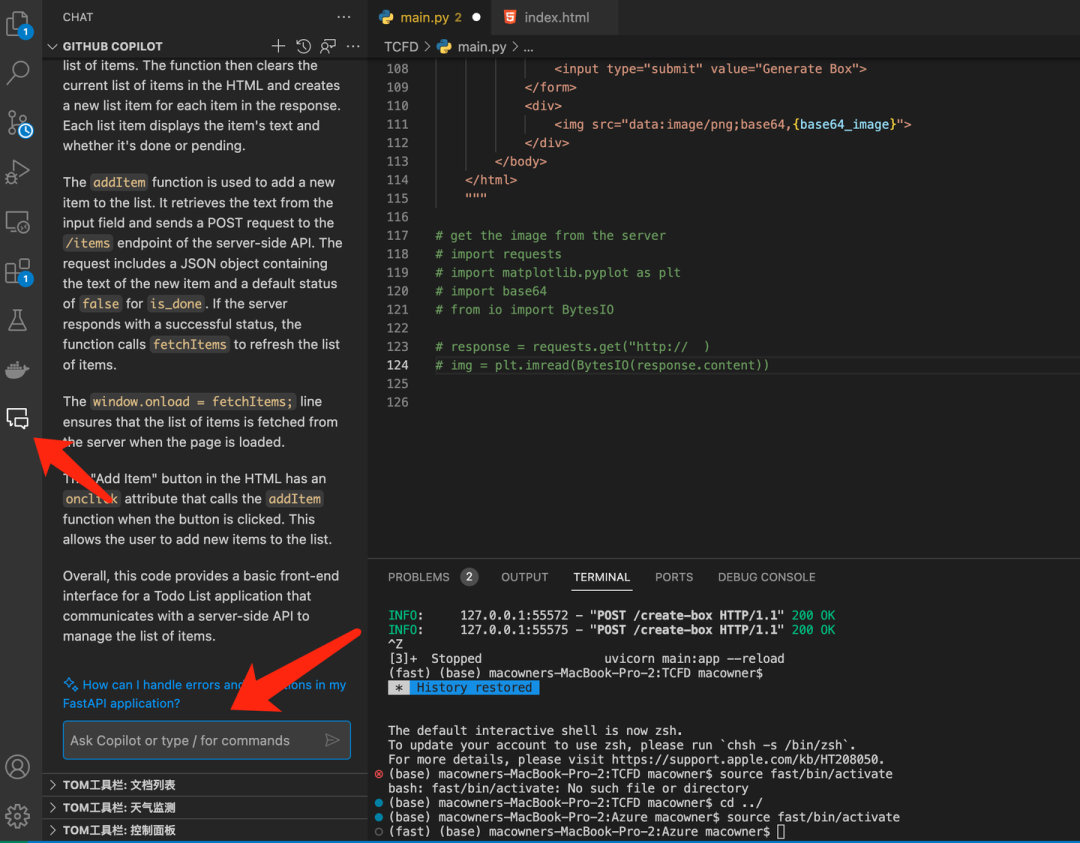Place cursor on the Generate Box input line
1080x843 pixels.
coord(710,69)
